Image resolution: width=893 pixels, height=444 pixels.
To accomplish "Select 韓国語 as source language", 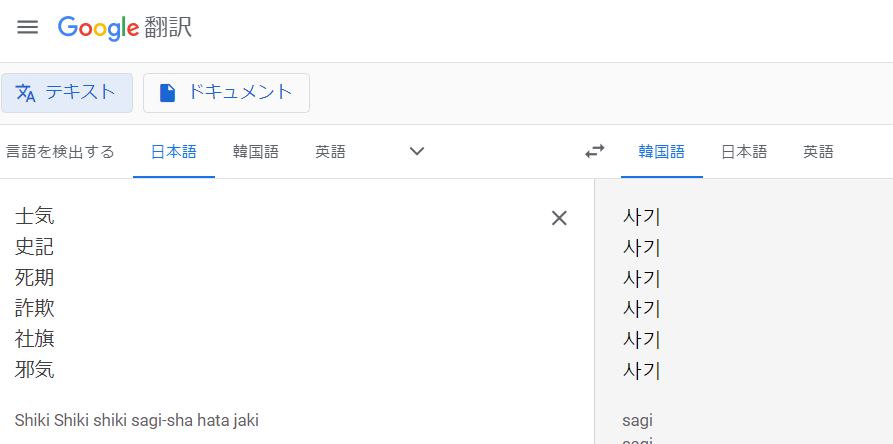I will [256, 151].
